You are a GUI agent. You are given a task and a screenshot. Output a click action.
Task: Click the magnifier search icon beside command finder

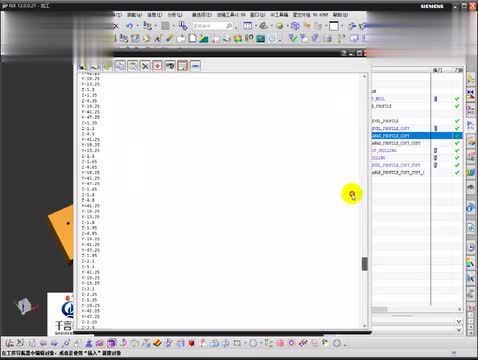point(229,26)
